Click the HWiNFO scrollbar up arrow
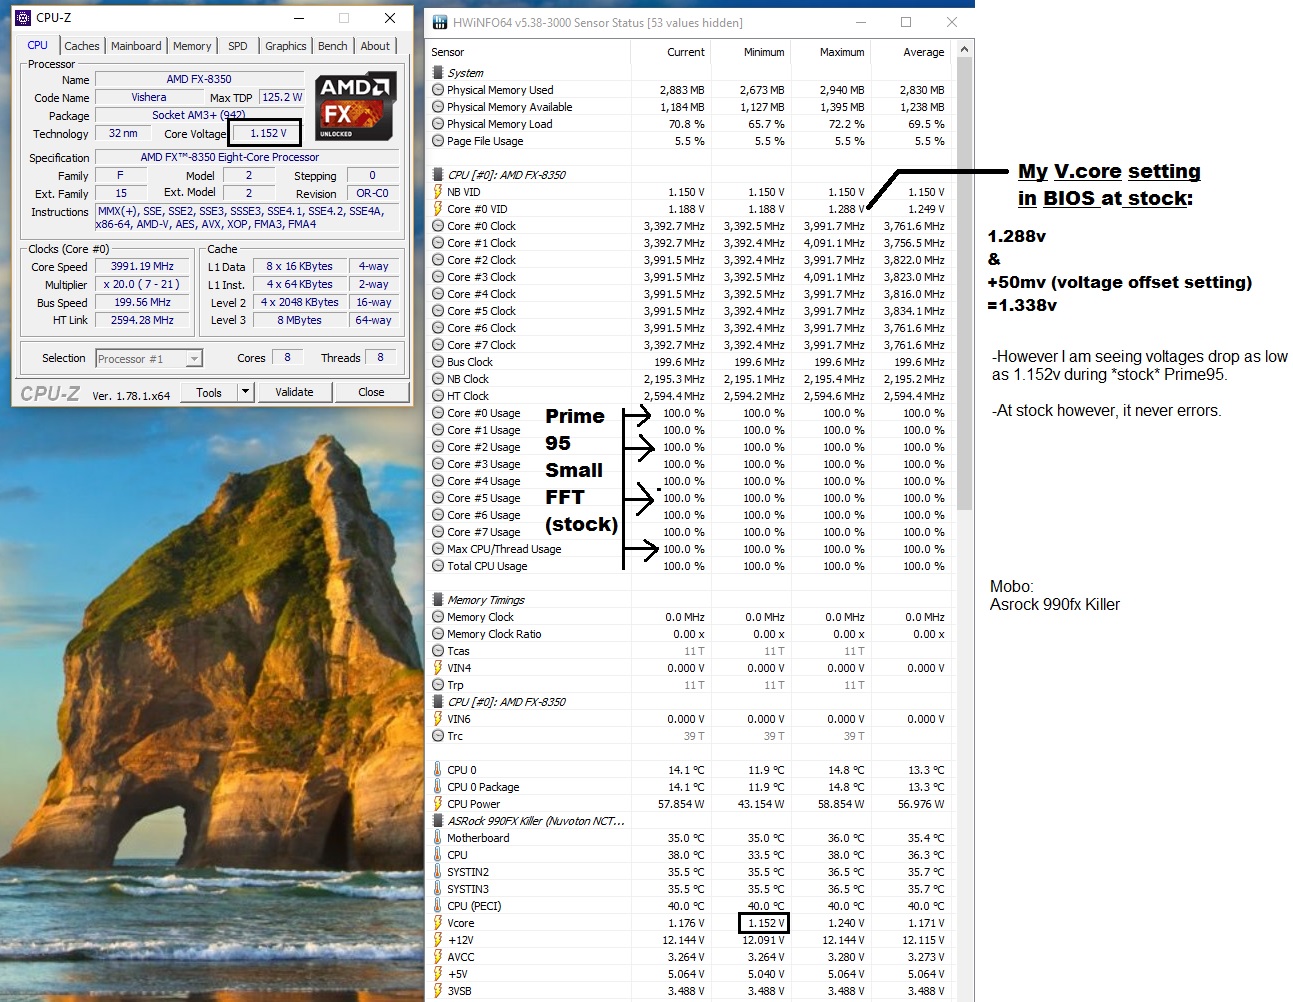The height and width of the screenshot is (1002, 1293). click(x=964, y=49)
